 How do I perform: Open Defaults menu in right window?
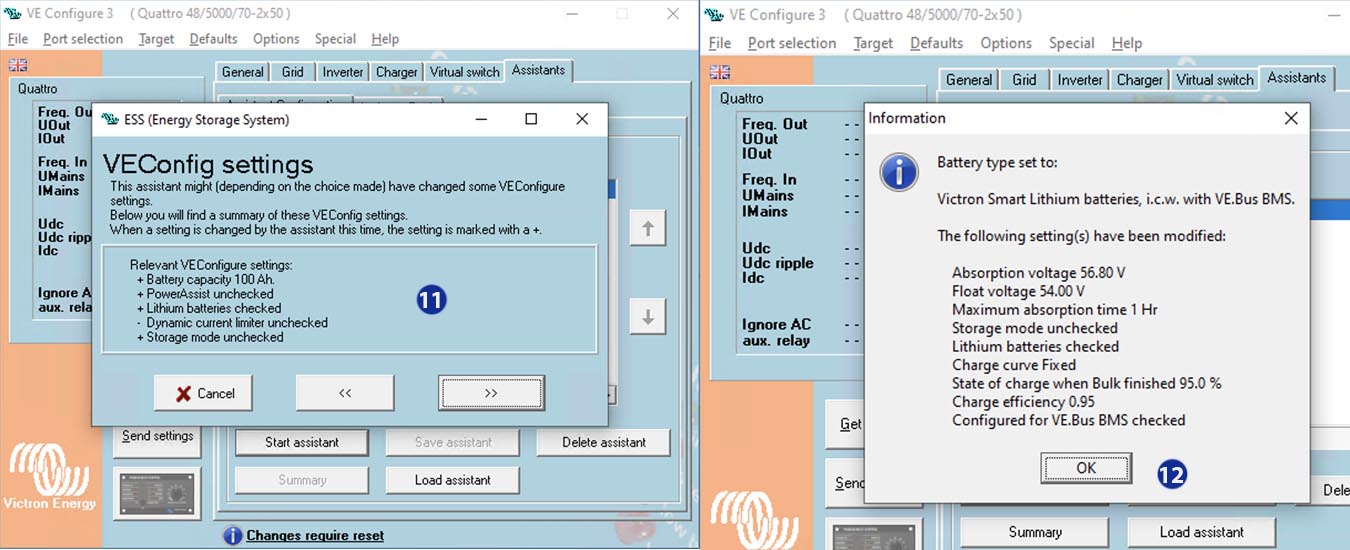(936, 43)
